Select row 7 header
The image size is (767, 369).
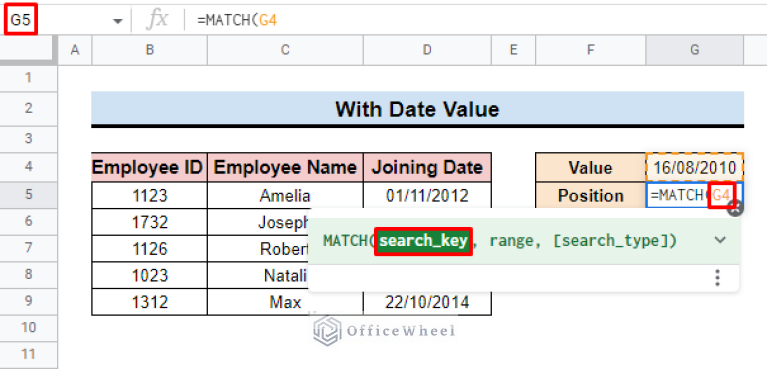(x=29, y=248)
